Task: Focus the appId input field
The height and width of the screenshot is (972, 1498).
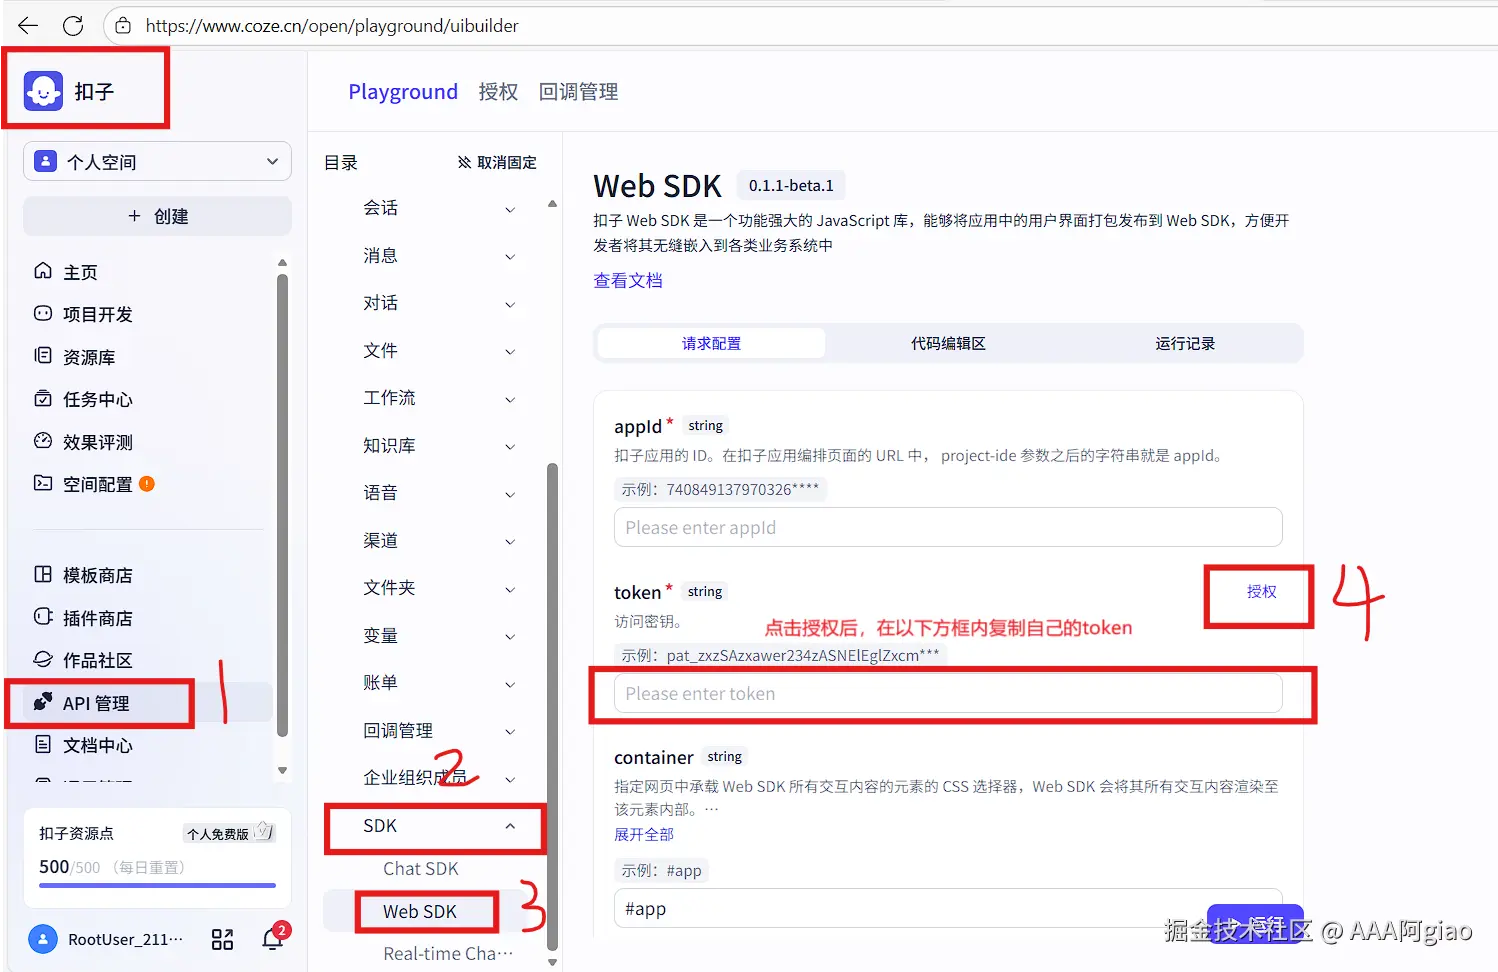Action: (948, 527)
